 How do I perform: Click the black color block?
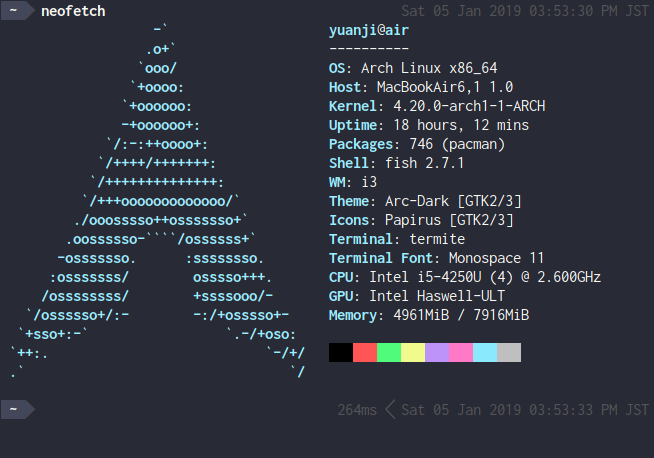click(341, 352)
